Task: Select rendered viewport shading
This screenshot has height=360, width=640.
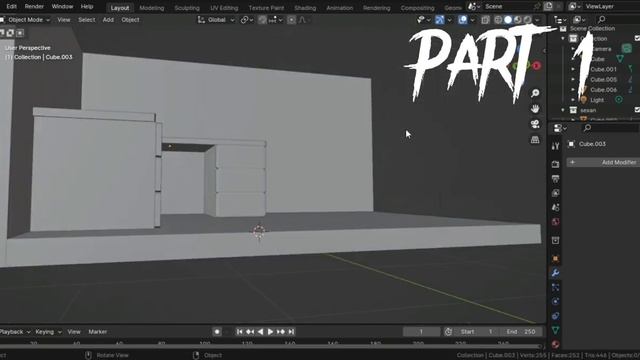Action: [x=527, y=20]
